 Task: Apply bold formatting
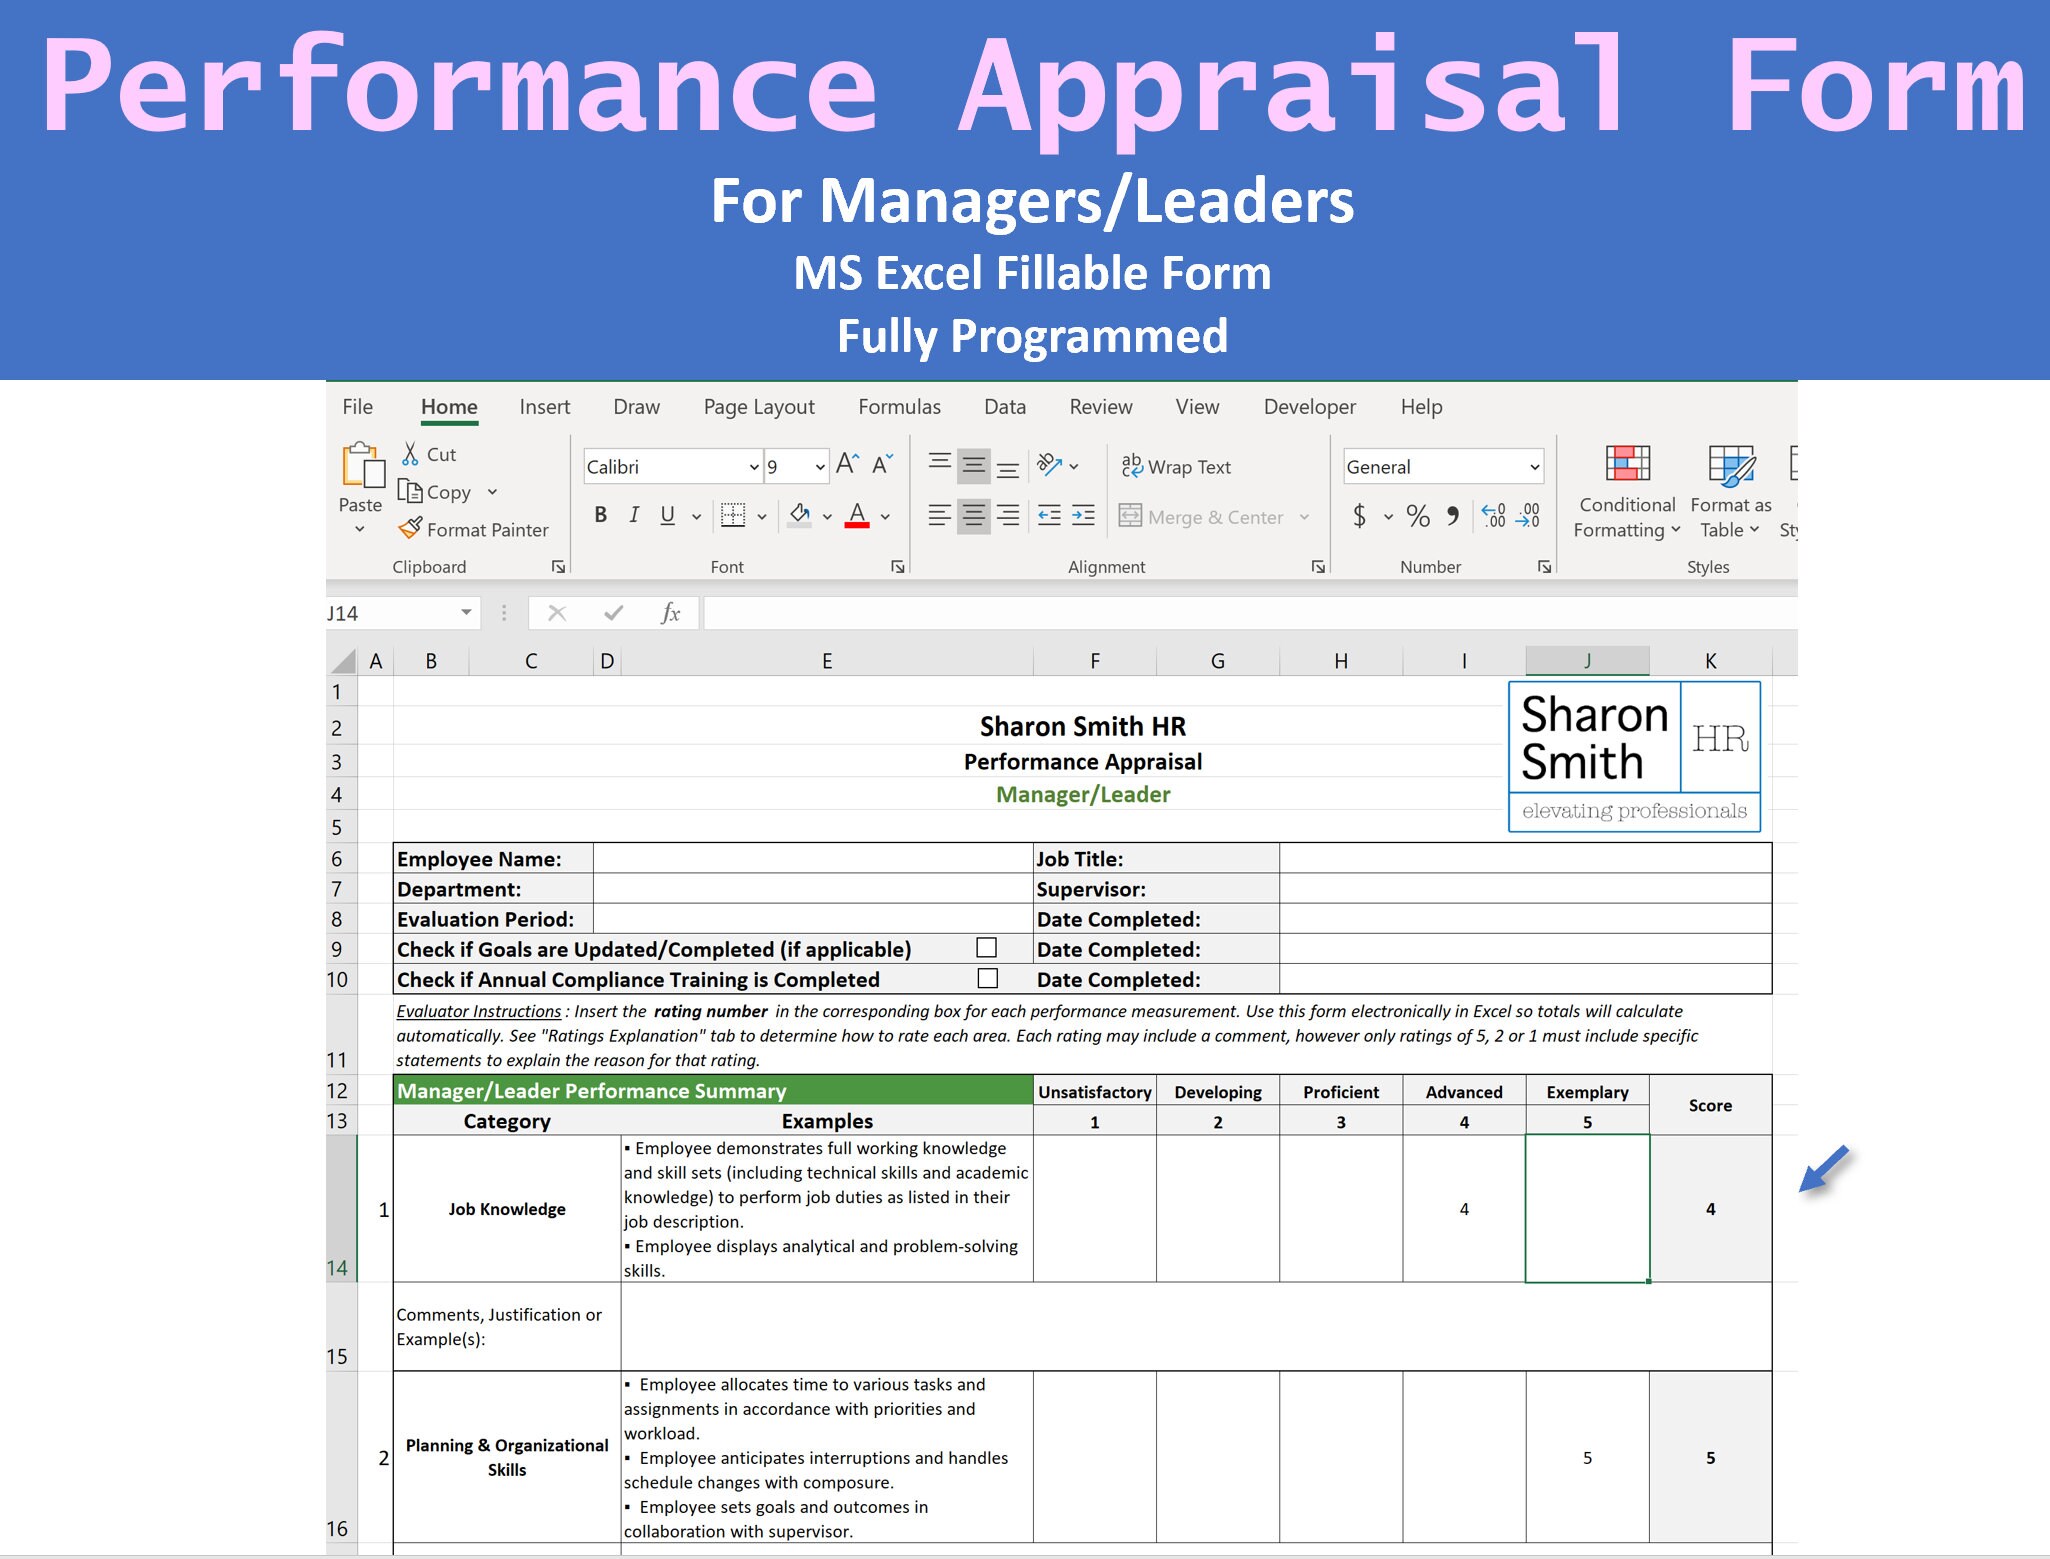pos(600,514)
